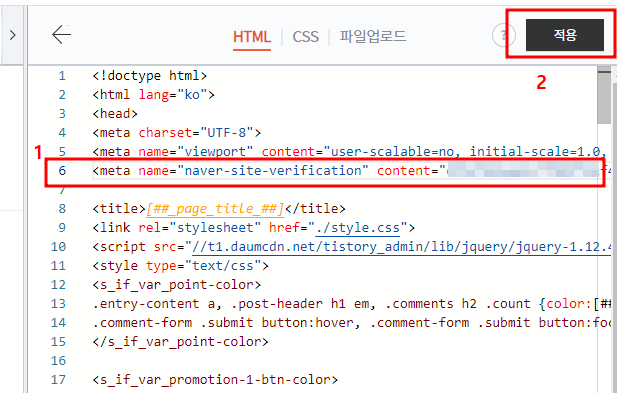Open the 파일업로드 tab
This screenshot has height=393, width=617.
click(373, 37)
